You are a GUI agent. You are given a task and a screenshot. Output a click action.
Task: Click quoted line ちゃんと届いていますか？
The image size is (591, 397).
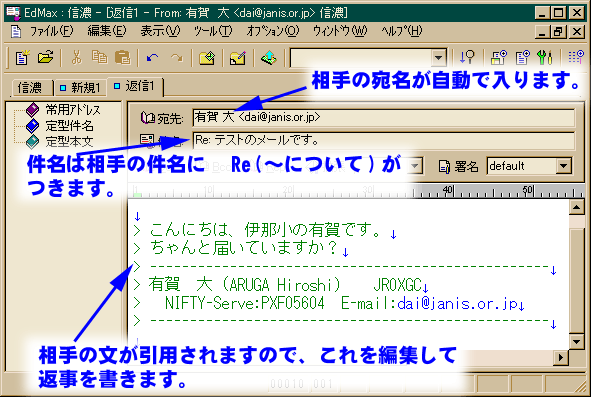pos(243,248)
